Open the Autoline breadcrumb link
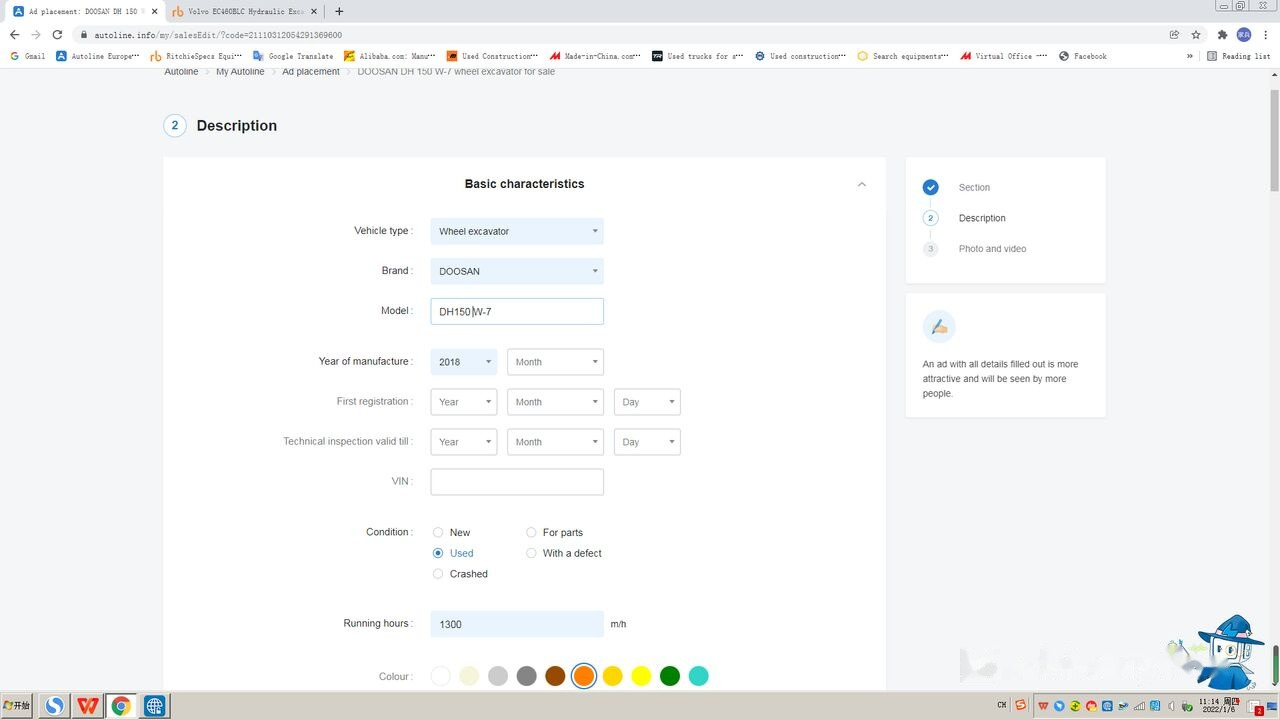 tap(181, 72)
